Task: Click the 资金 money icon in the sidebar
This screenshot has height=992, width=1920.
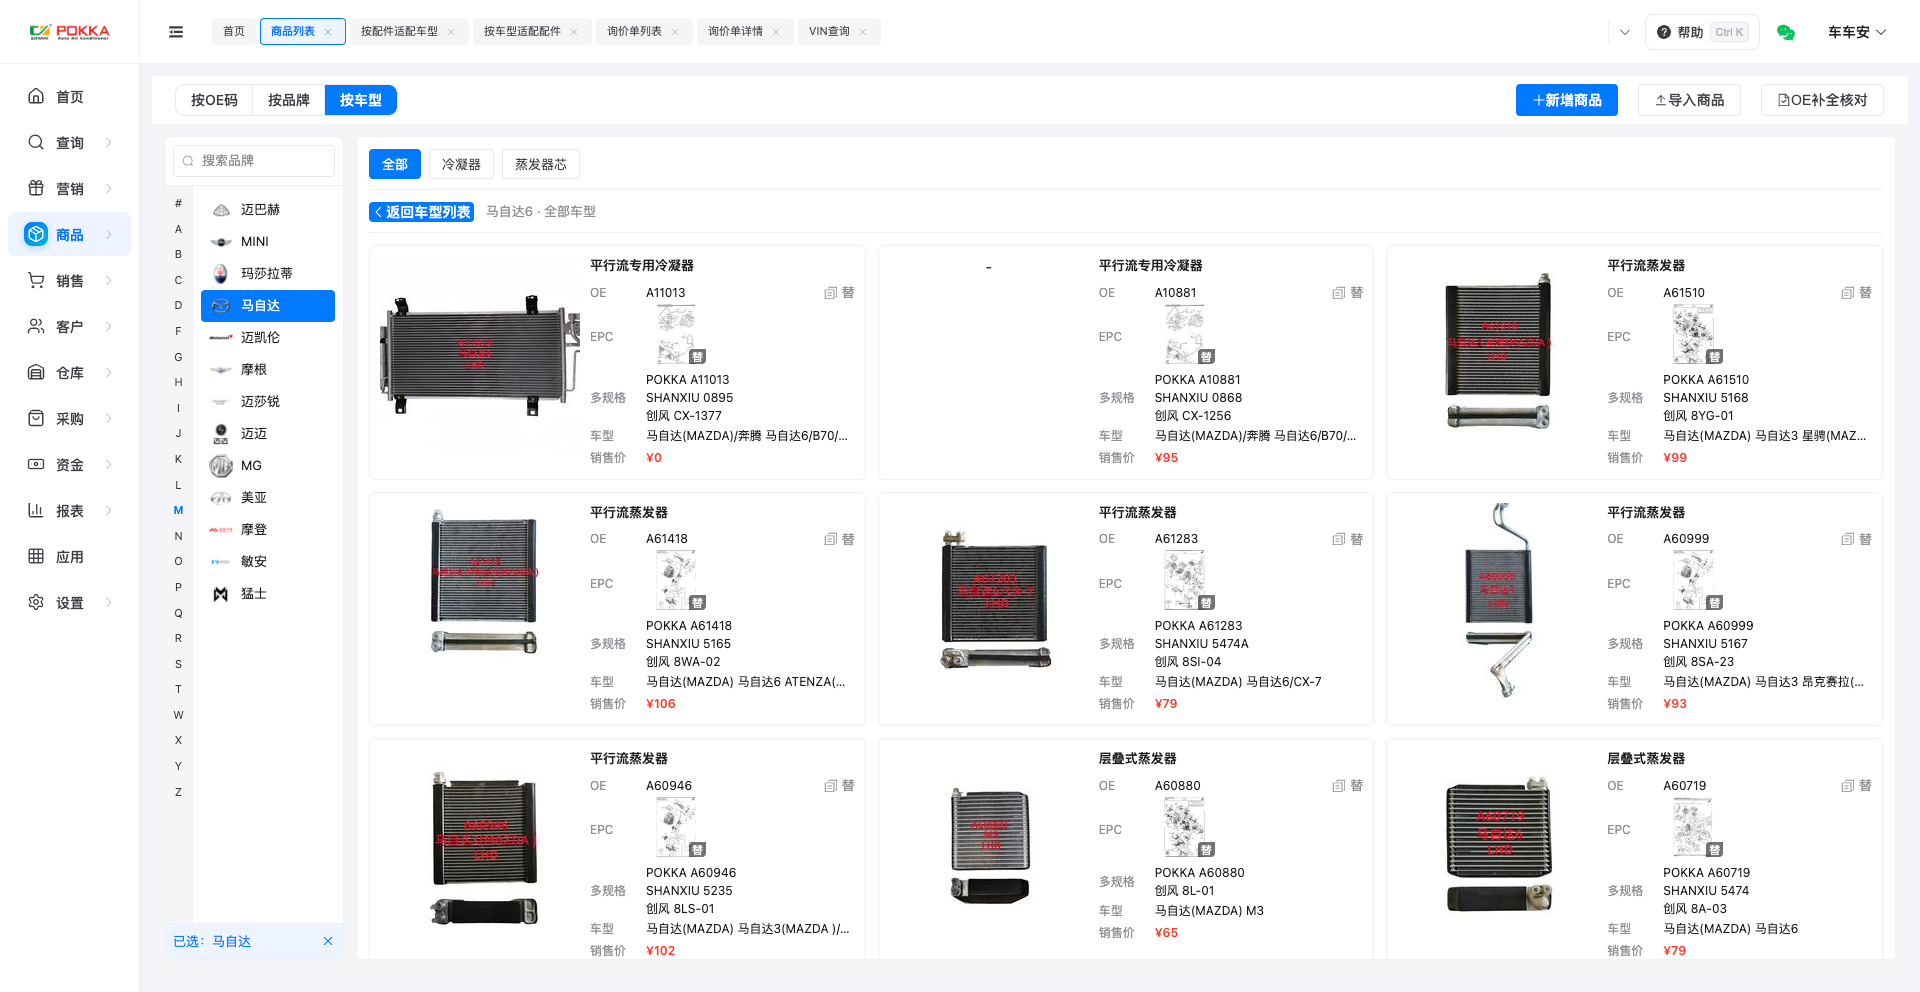Action: (36, 464)
